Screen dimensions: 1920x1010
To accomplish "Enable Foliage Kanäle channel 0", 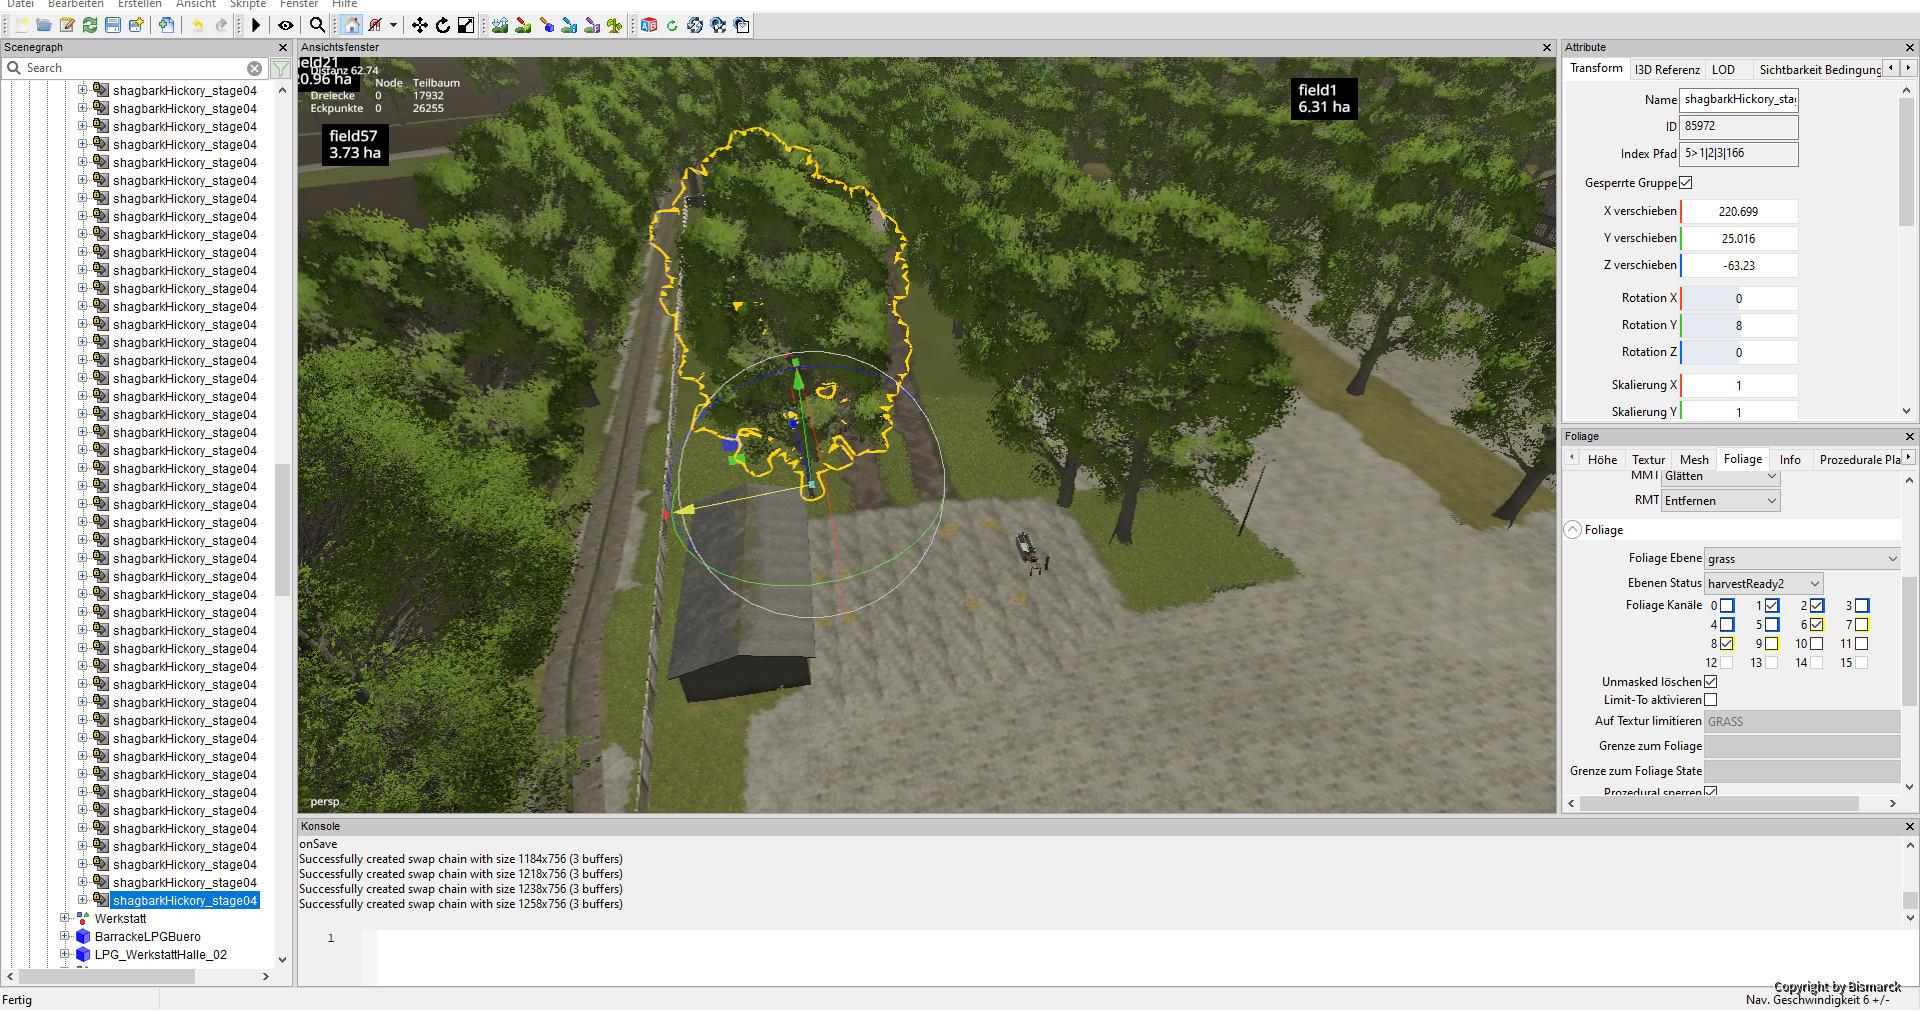I will tap(1727, 606).
